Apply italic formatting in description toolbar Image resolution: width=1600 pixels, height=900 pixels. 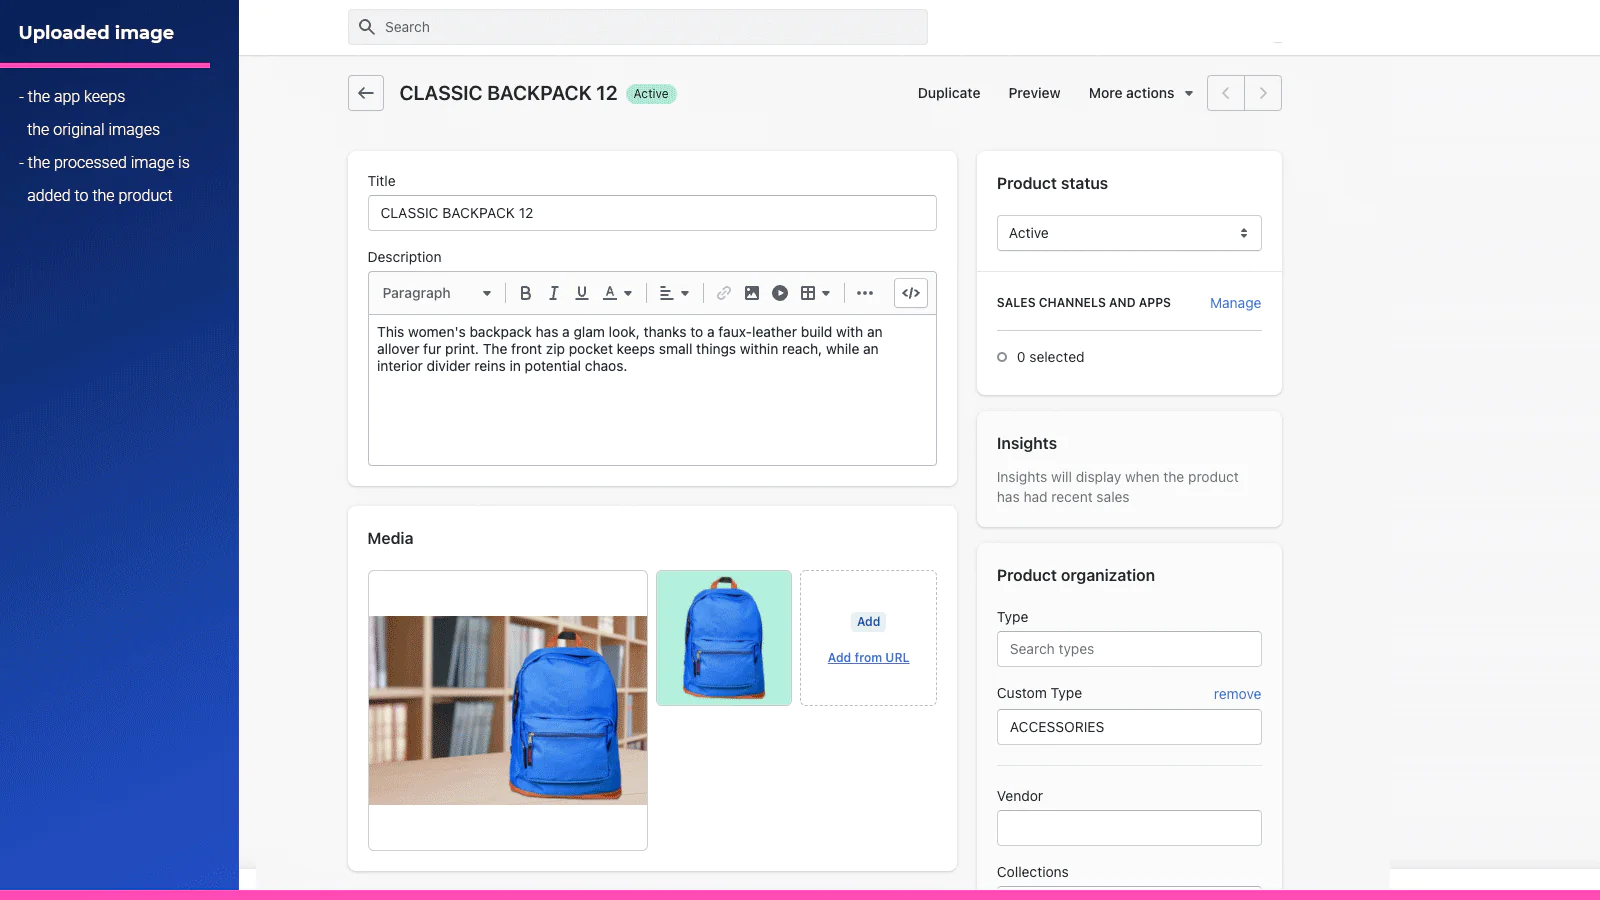[553, 293]
